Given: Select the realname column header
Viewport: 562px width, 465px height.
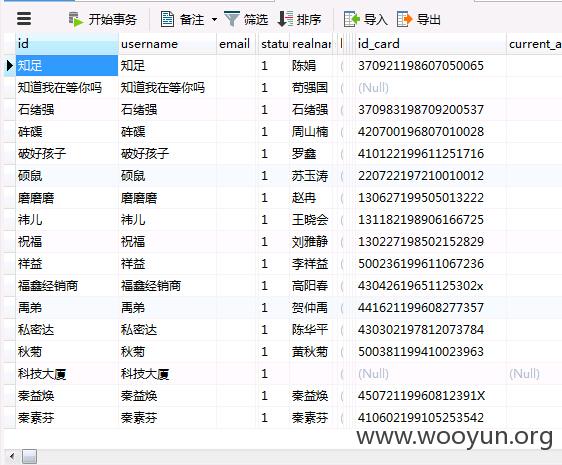Looking at the screenshot, I should (x=311, y=44).
